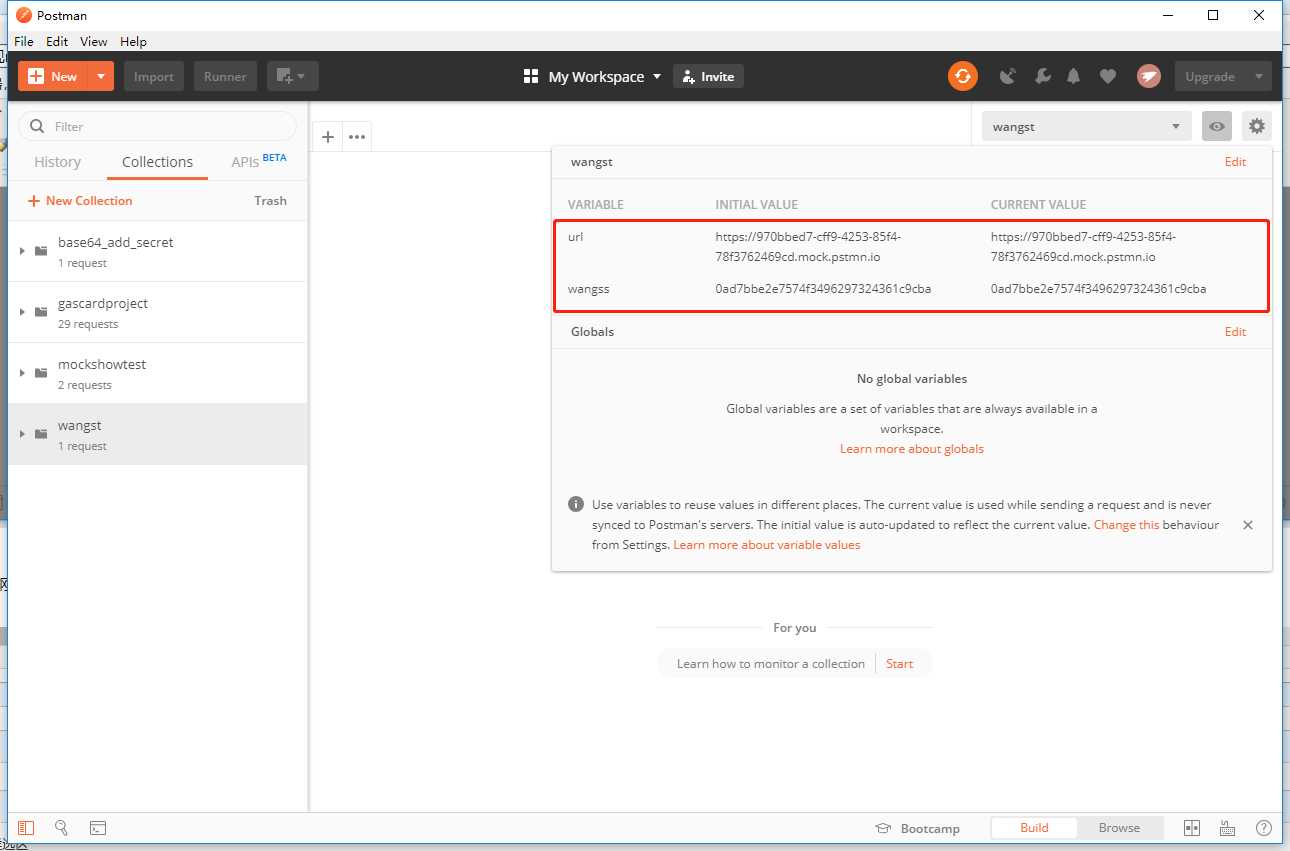Switch to Browse mode
The width and height of the screenshot is (1290, 851).
pyautogui.click(x=1119, y=828)
